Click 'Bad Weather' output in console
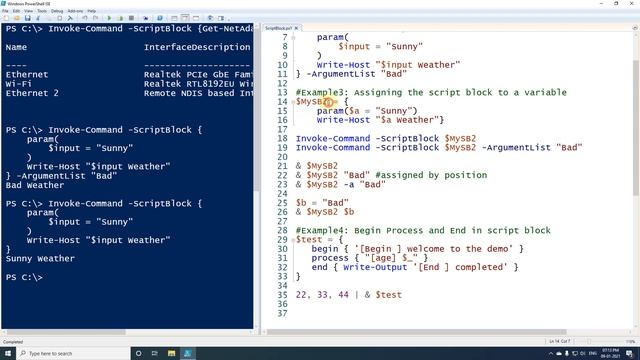Image resolution: width=640 pixels, height=360 pixels. (x=35, y=185)
